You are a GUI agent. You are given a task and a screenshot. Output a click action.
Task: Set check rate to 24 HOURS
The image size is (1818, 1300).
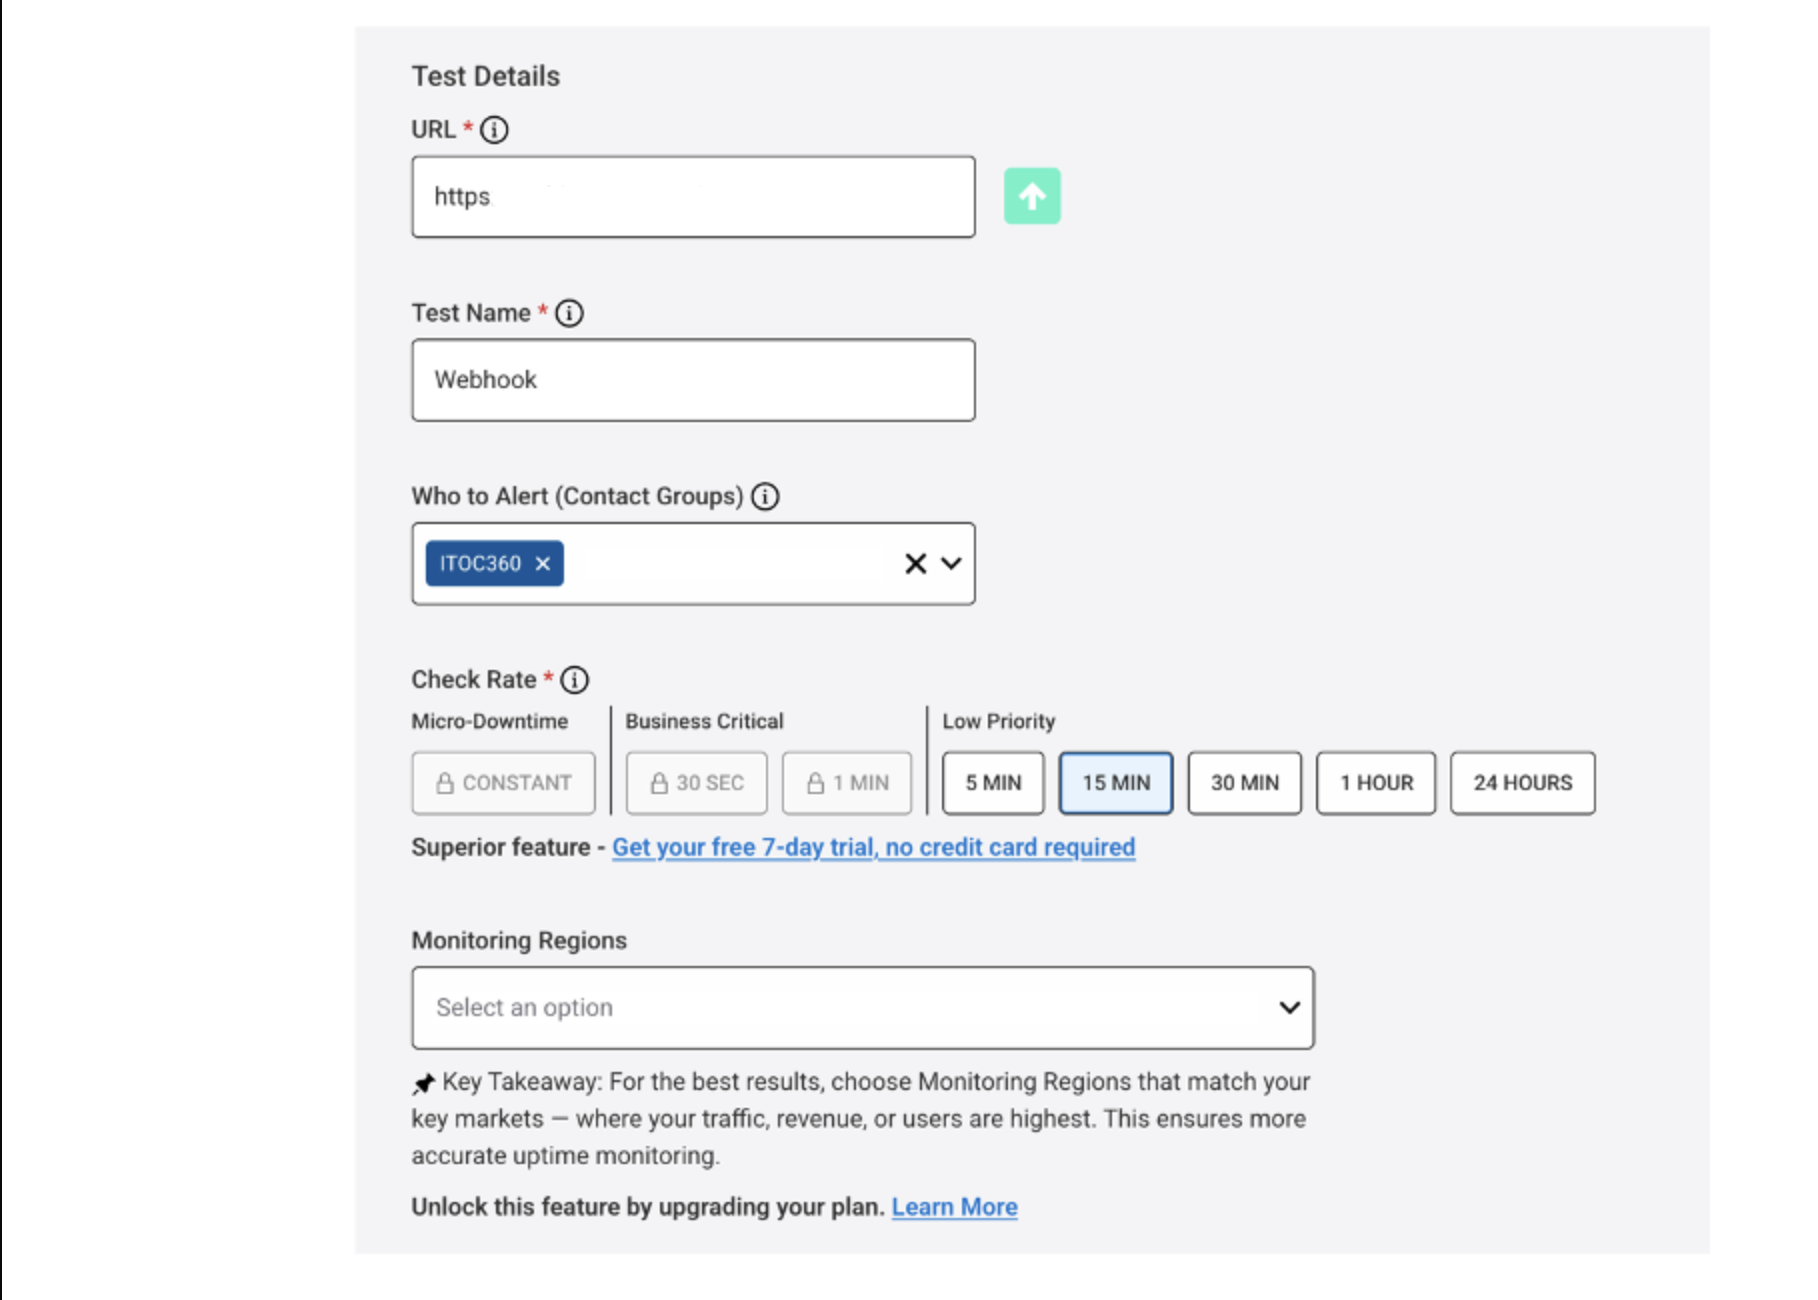(x=1522, y=783)
